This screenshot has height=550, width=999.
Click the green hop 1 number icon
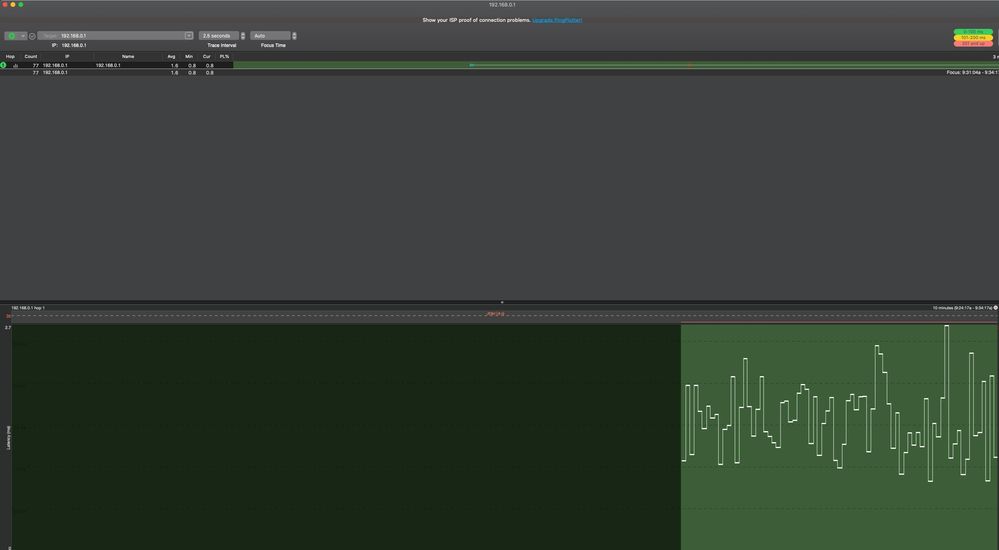tap(4, 65)
